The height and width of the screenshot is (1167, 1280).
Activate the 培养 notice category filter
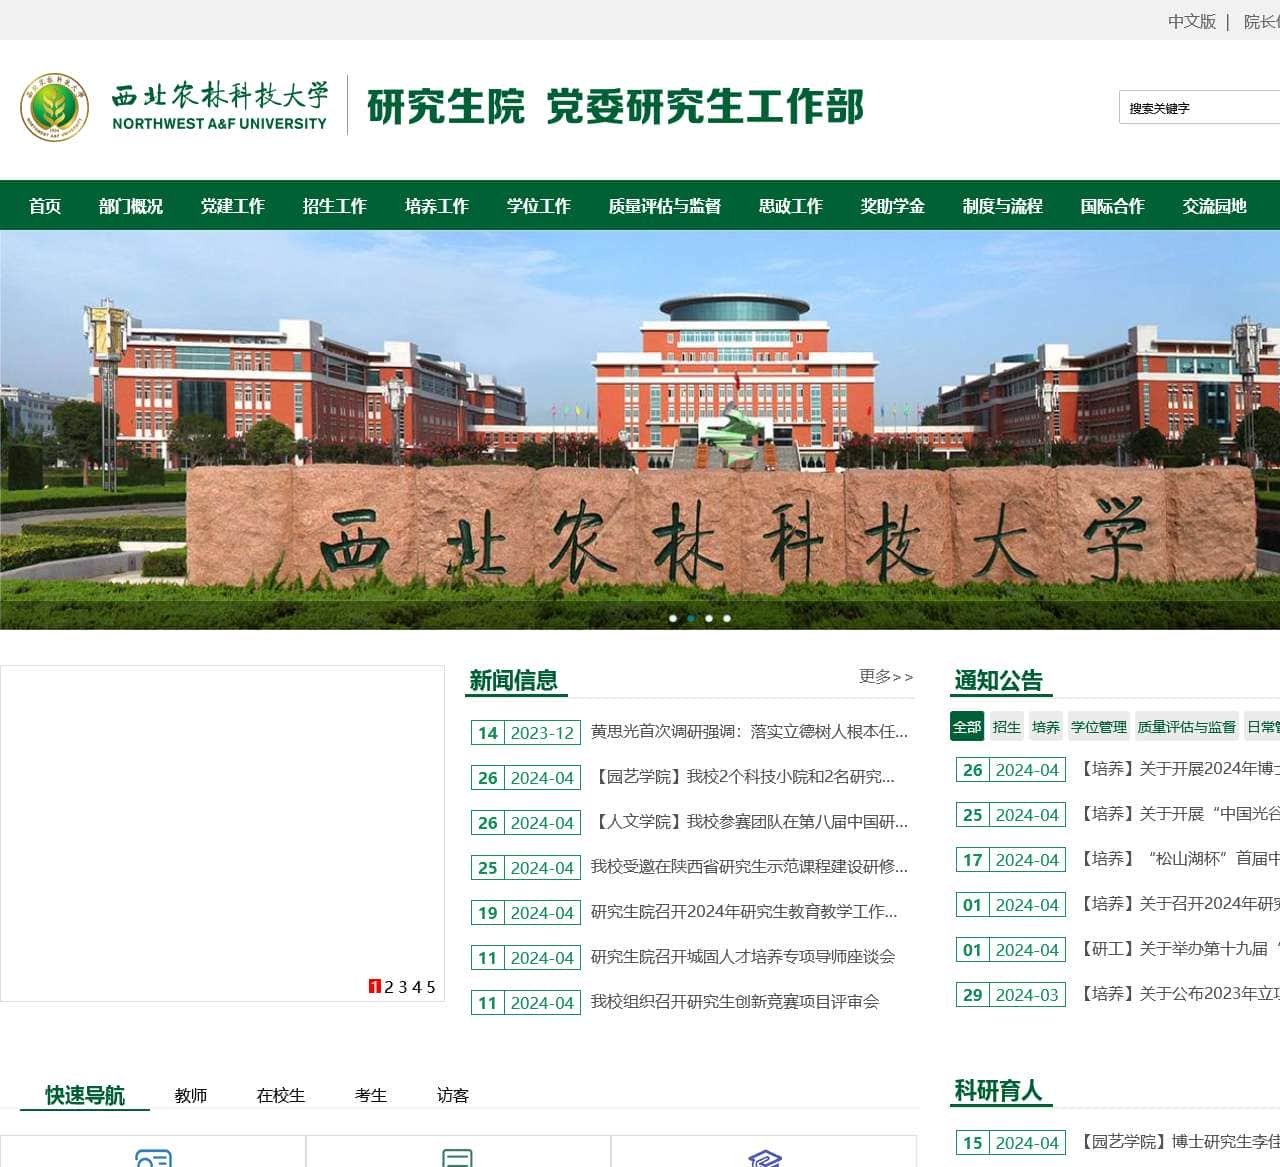[1046, 727]
